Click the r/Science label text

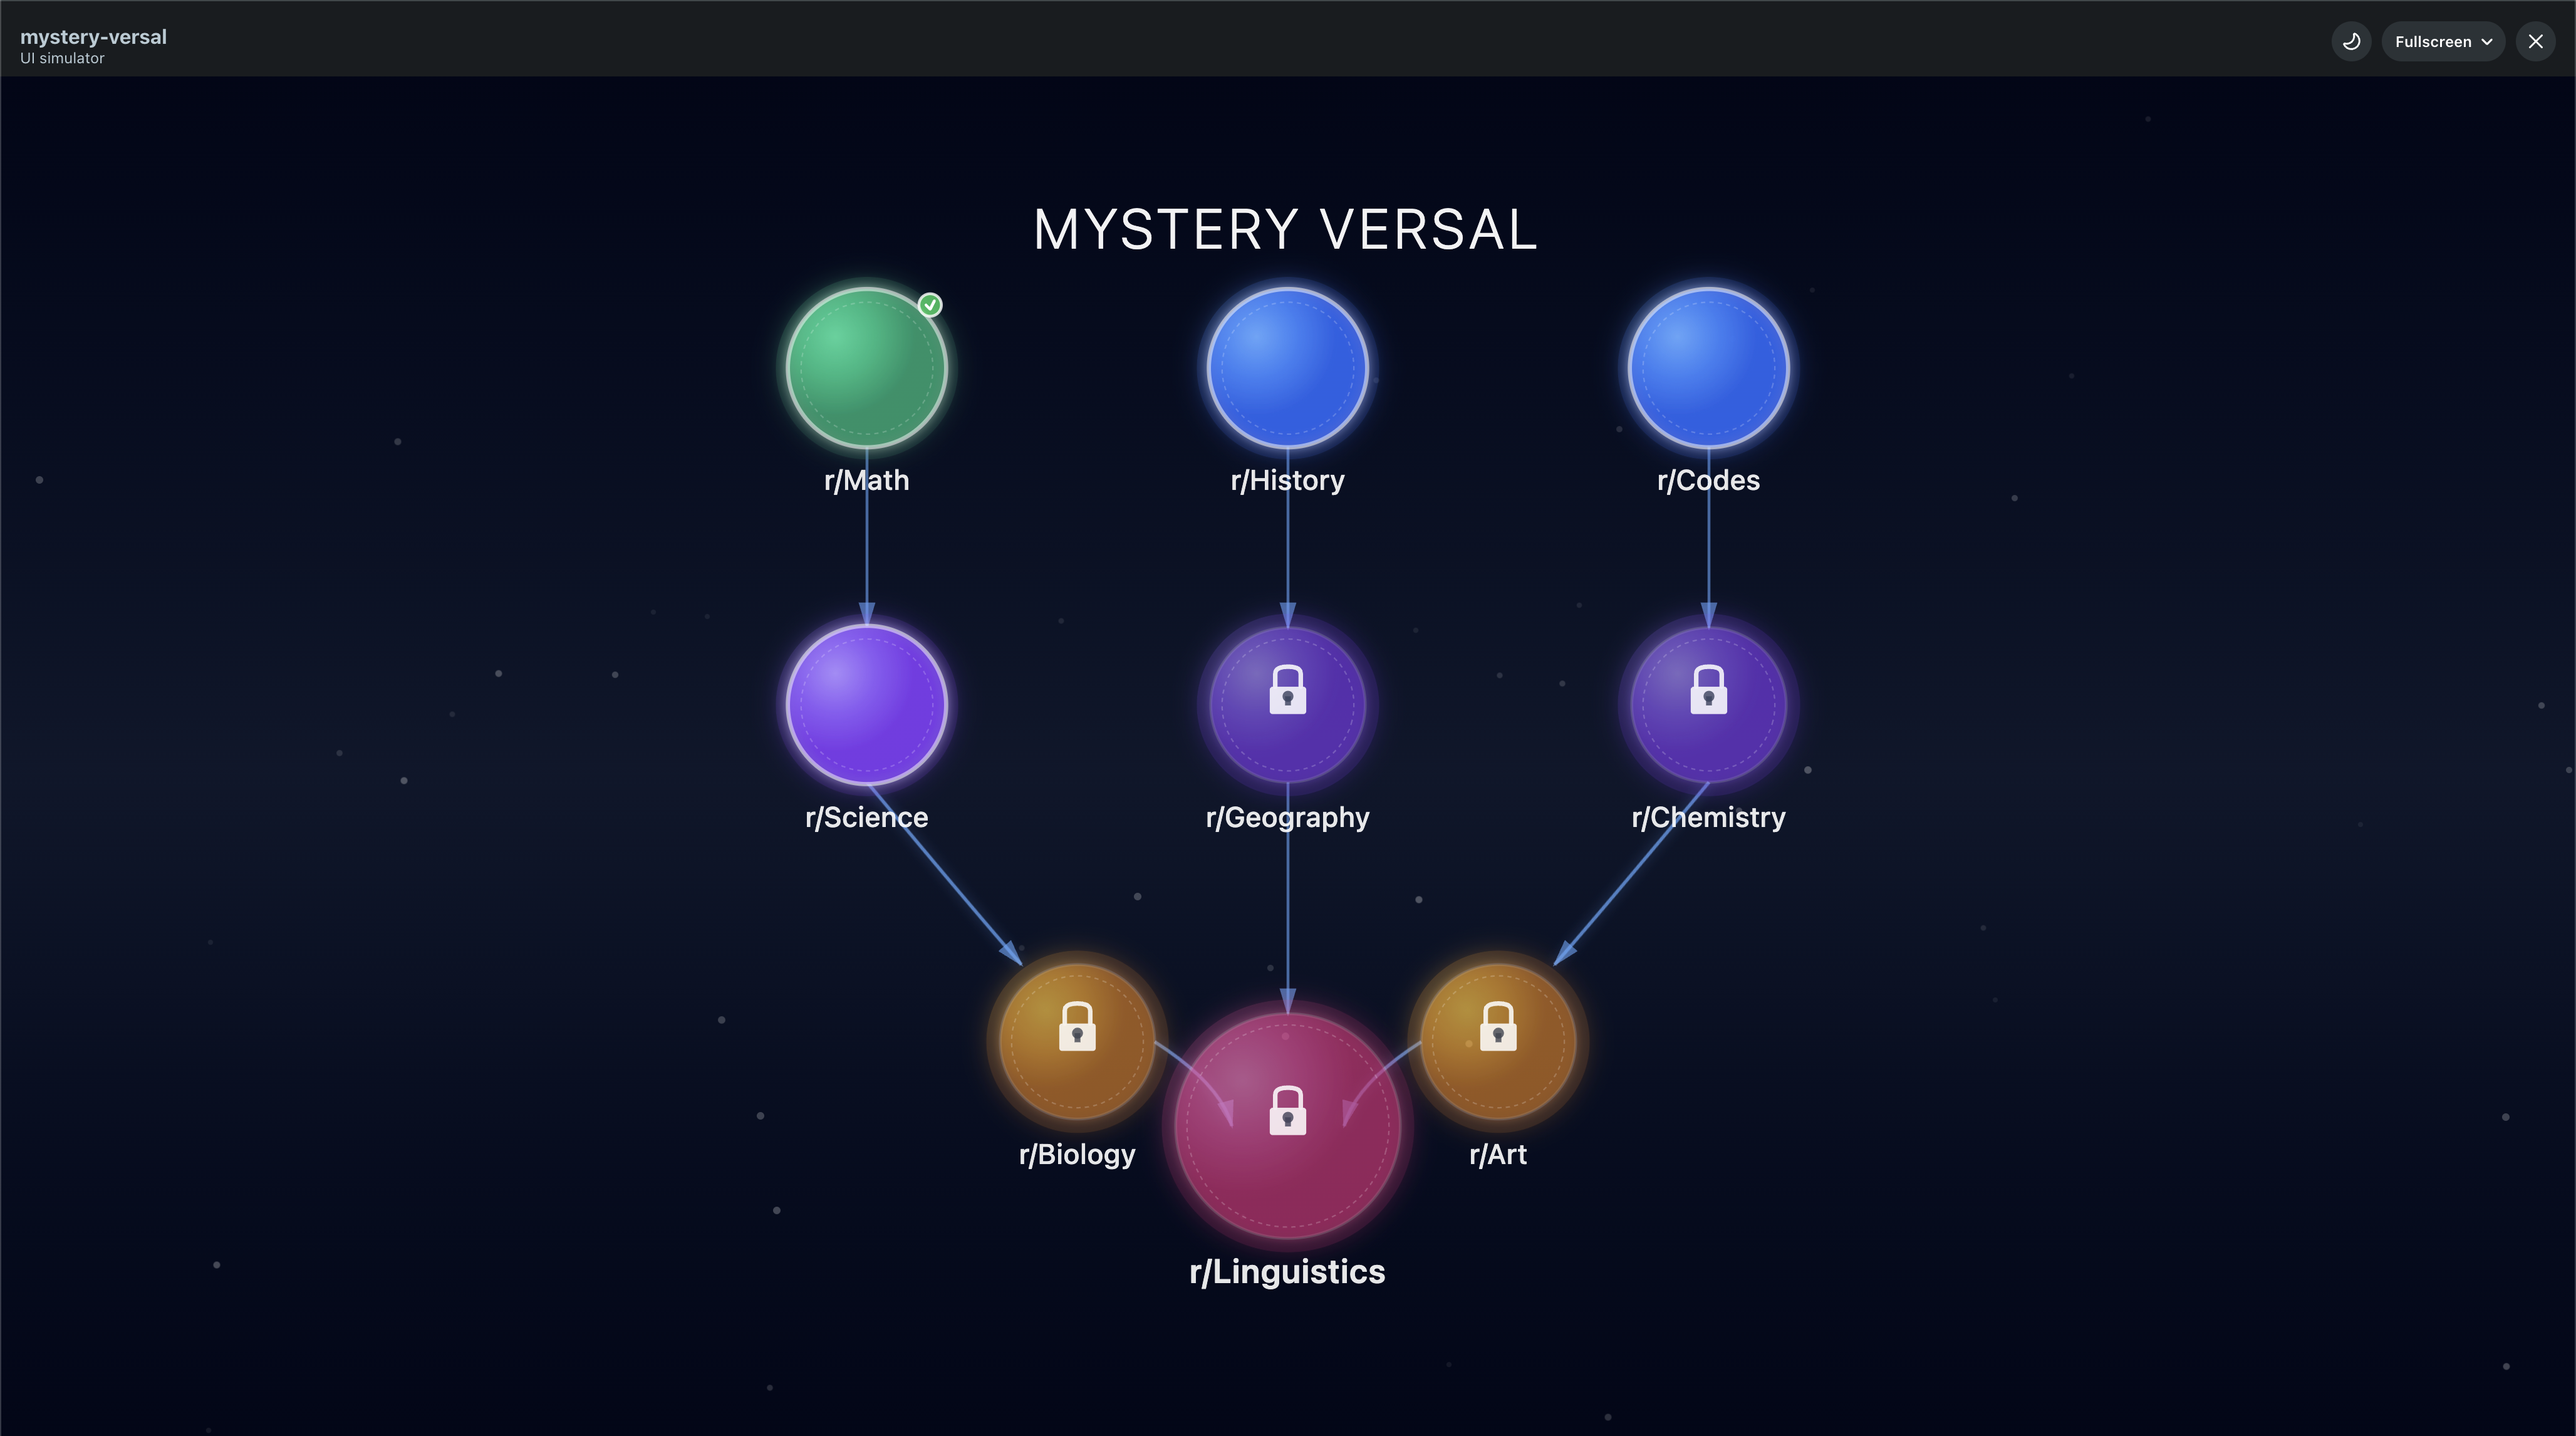(x=866, y=818)
